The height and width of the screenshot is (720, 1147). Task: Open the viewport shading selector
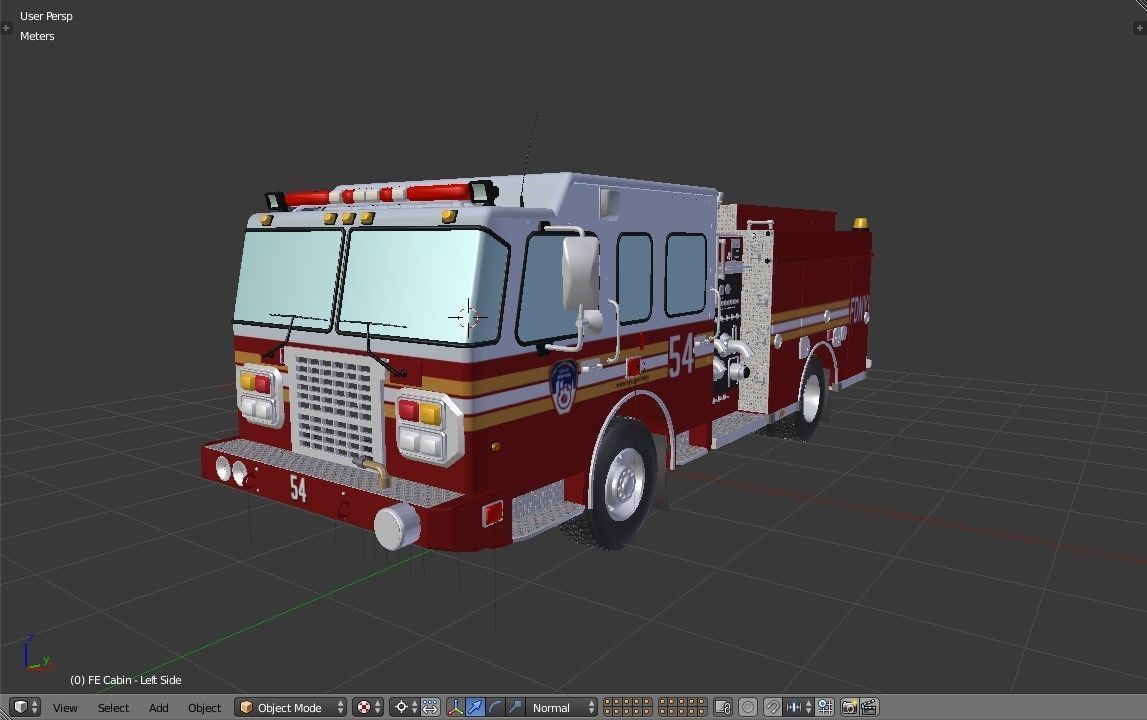click(x=368, y=707)
